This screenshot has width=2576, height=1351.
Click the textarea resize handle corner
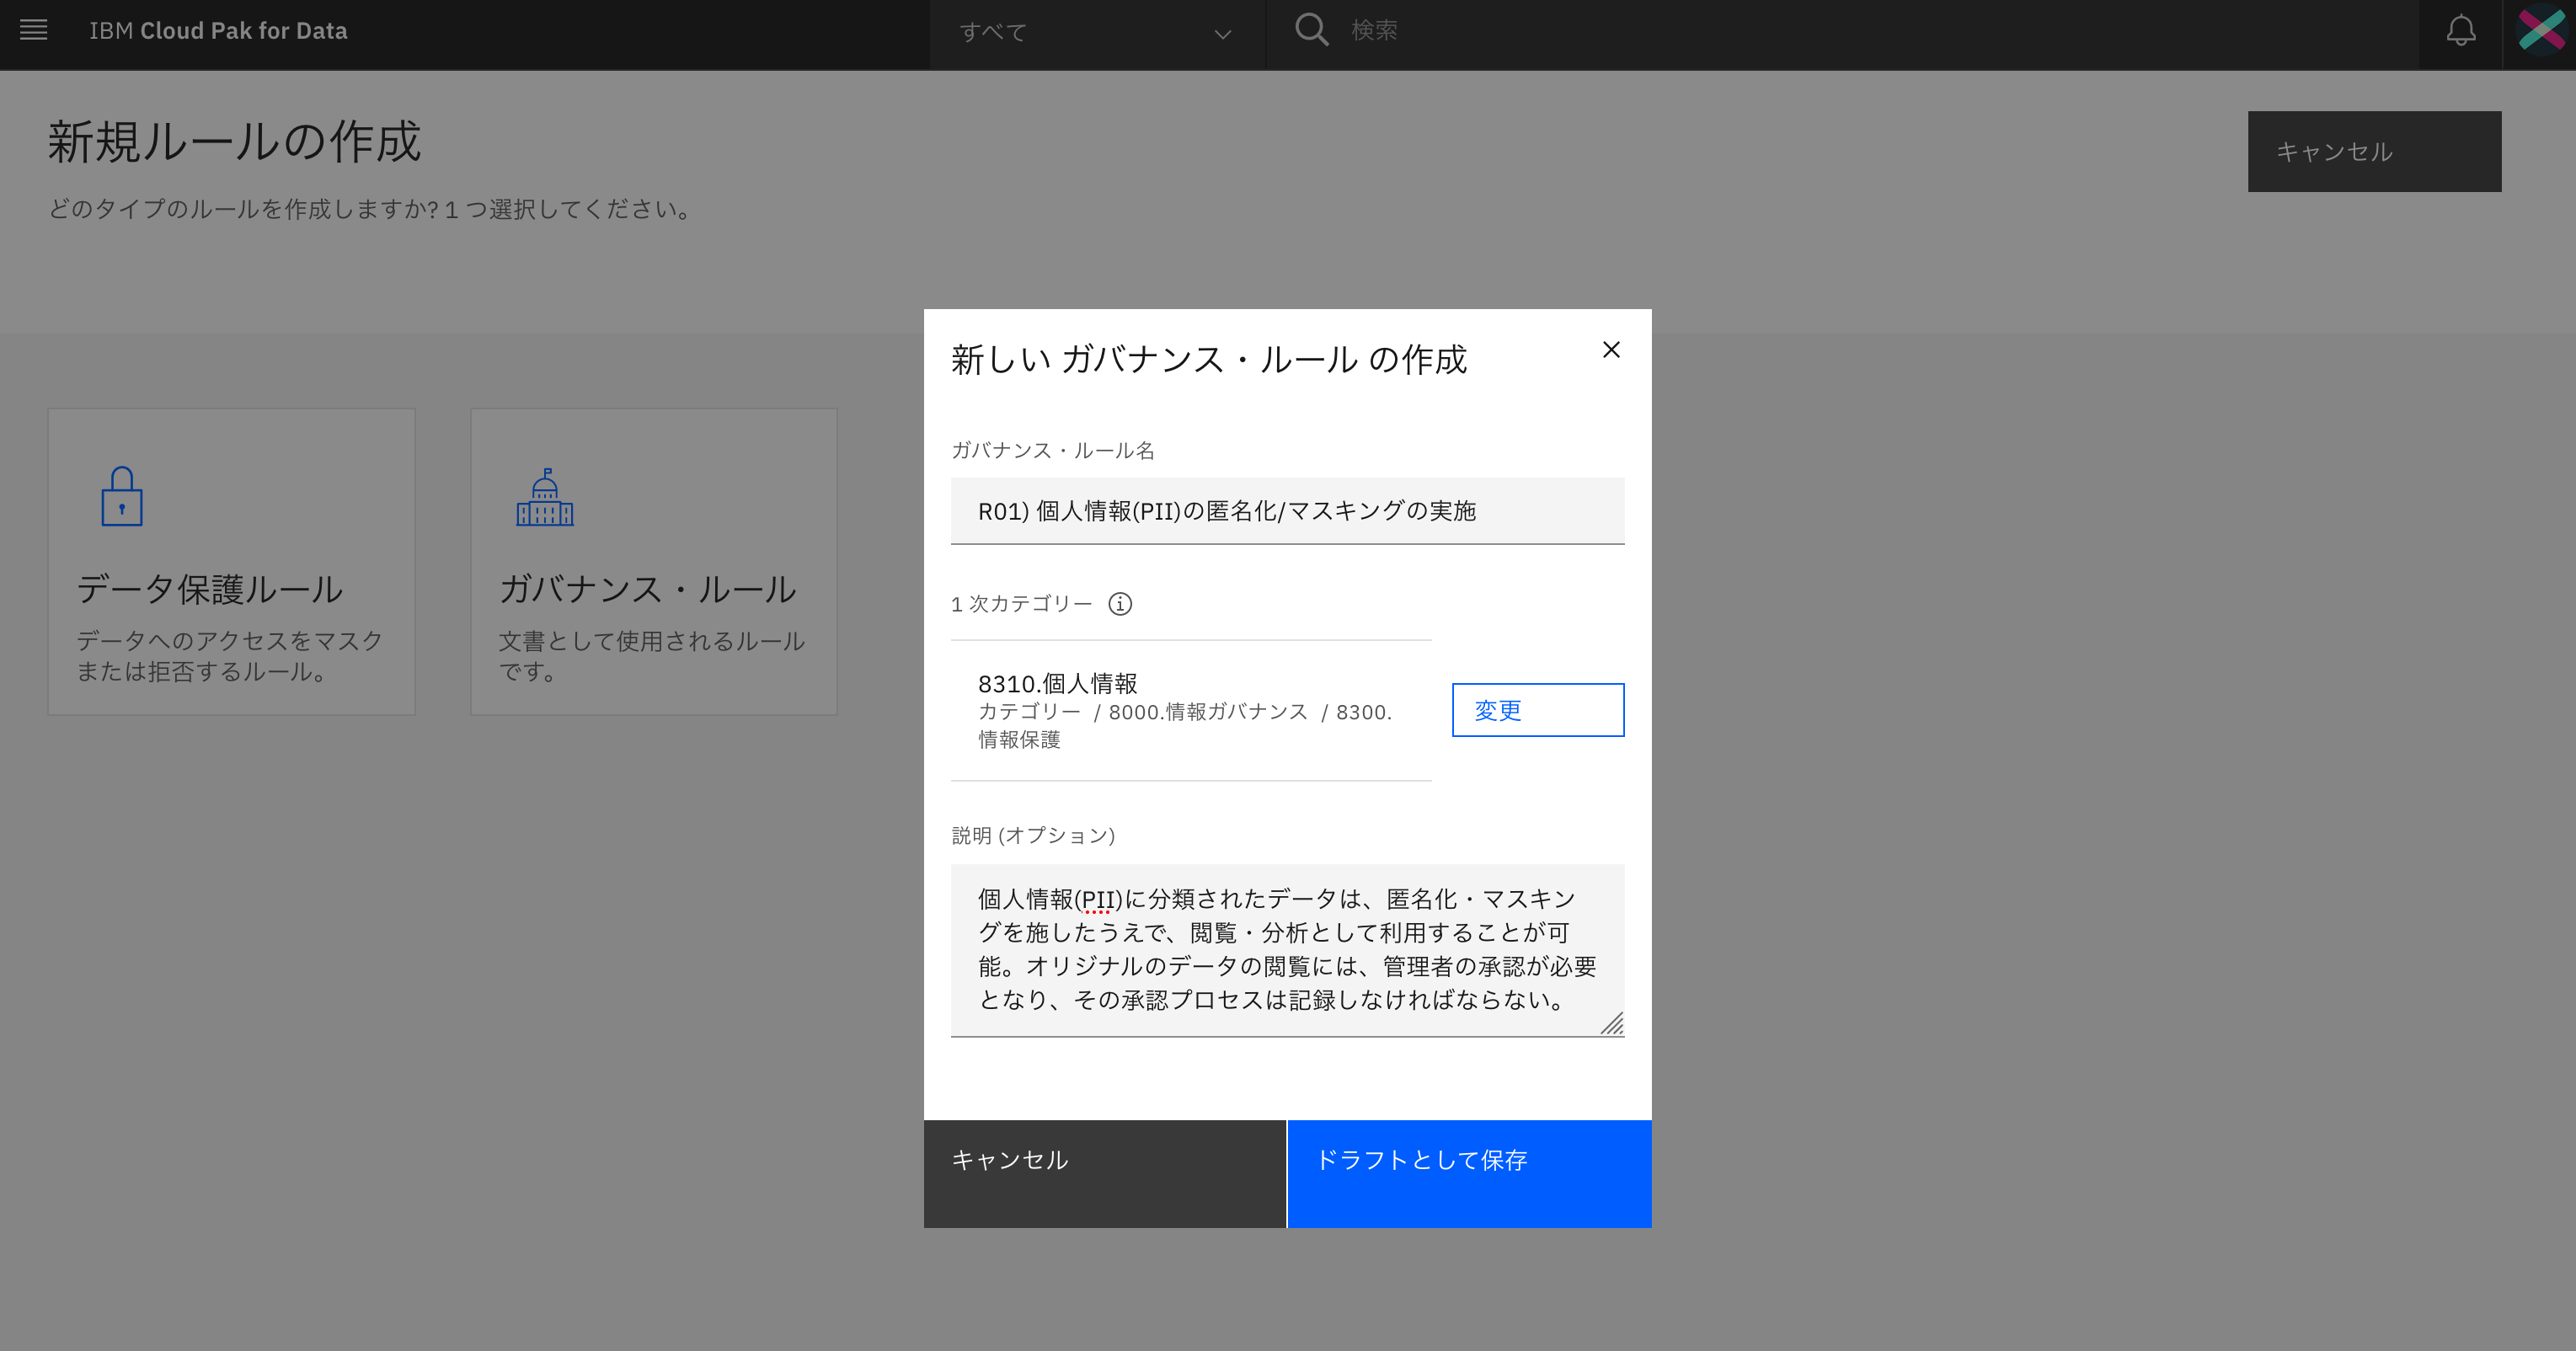coord(1611,1024)
